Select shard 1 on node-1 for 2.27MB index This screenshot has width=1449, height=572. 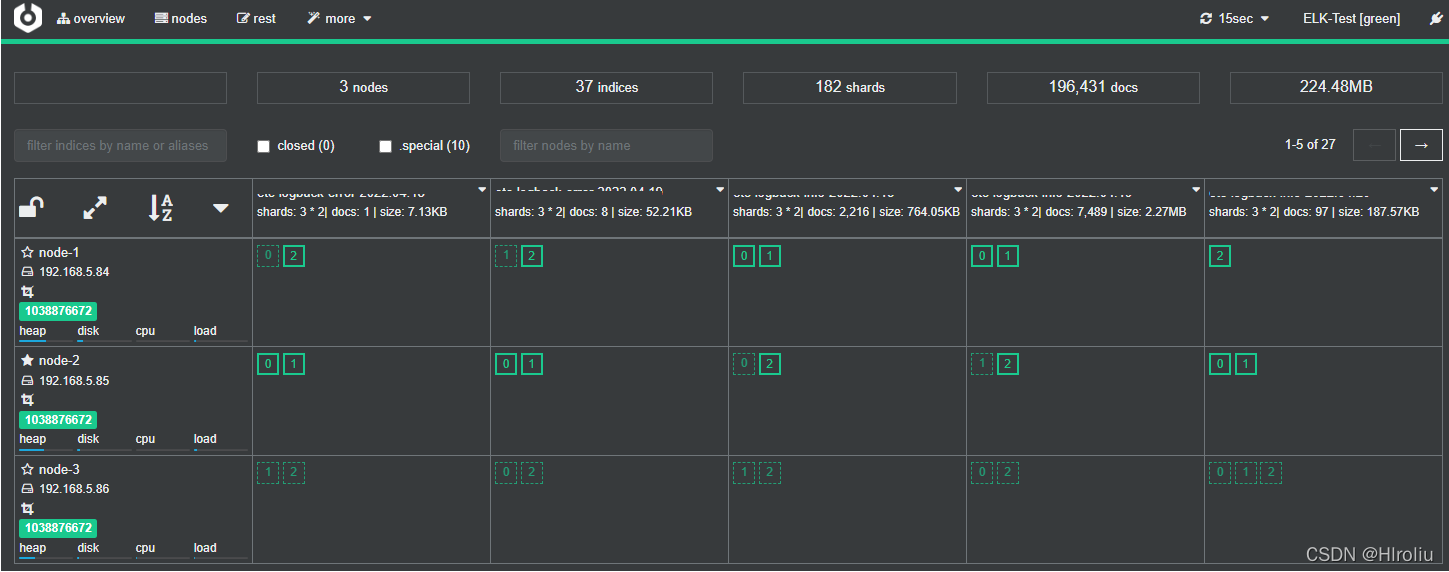click(1008, 256)
